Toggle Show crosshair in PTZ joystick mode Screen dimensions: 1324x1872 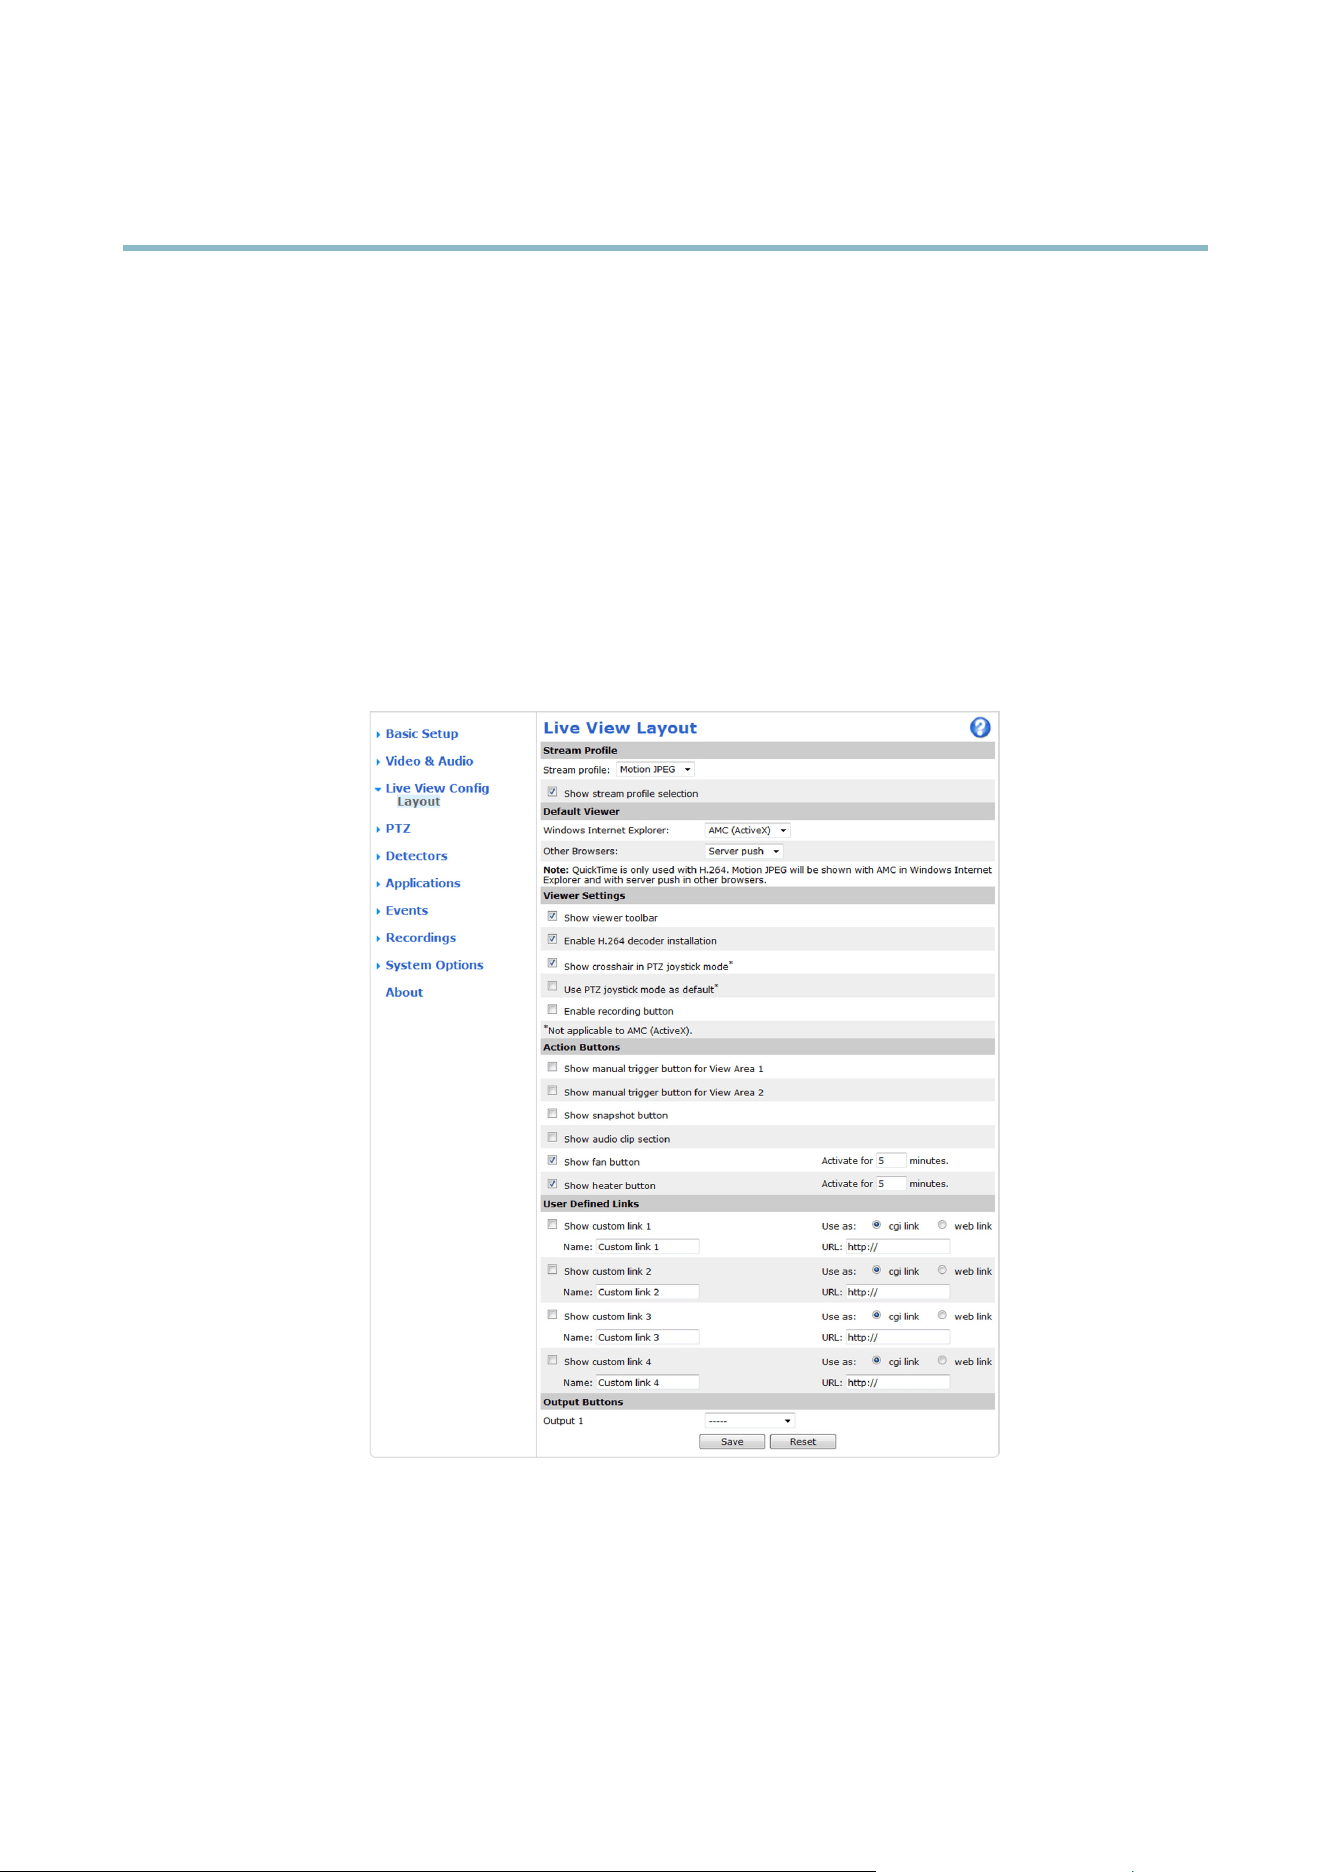552,963
